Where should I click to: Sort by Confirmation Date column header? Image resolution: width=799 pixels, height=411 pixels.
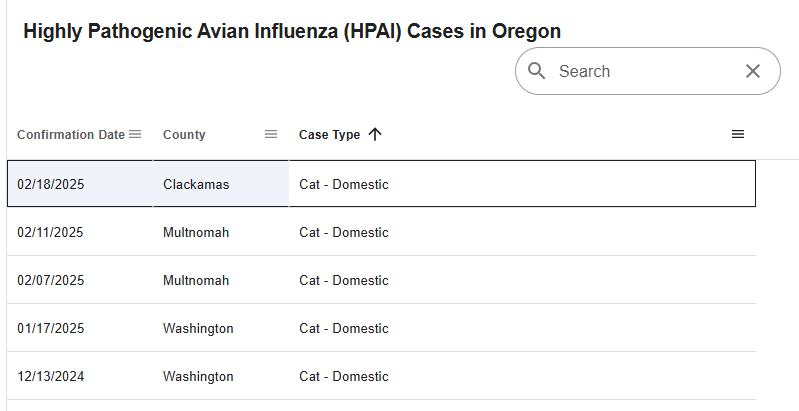(71, 135)
